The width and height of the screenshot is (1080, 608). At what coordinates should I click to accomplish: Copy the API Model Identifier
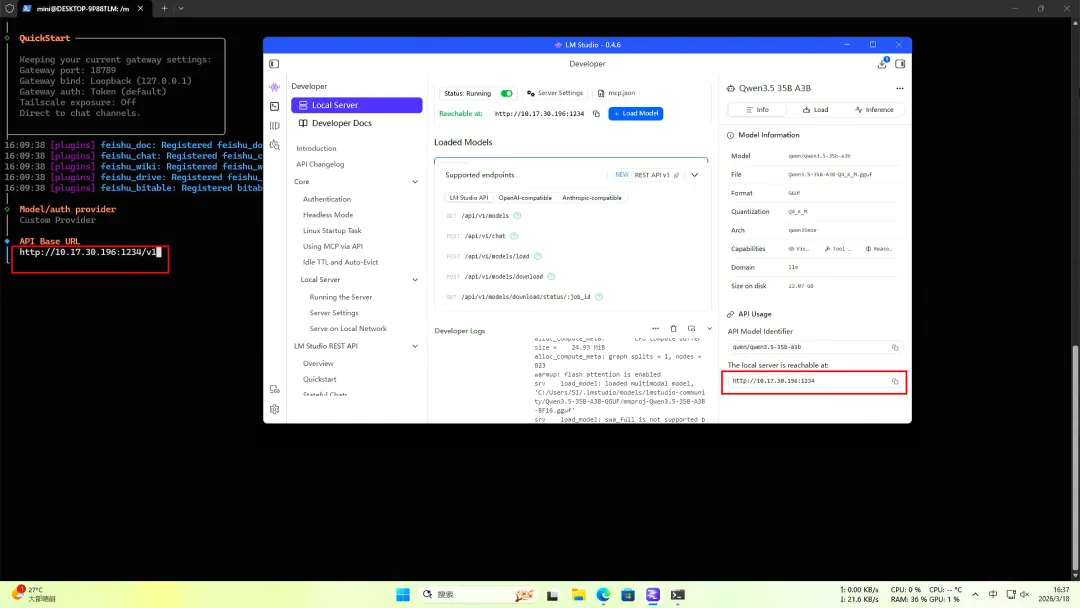[895, 348]
